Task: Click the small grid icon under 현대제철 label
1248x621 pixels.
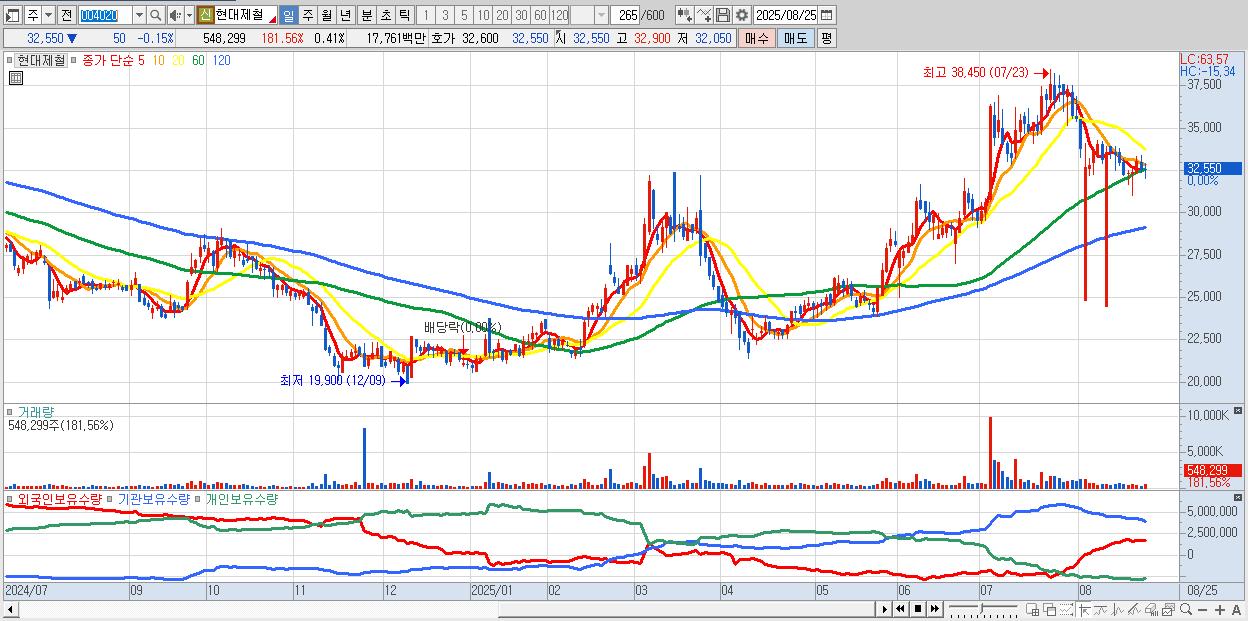Action: coord(15,78)
